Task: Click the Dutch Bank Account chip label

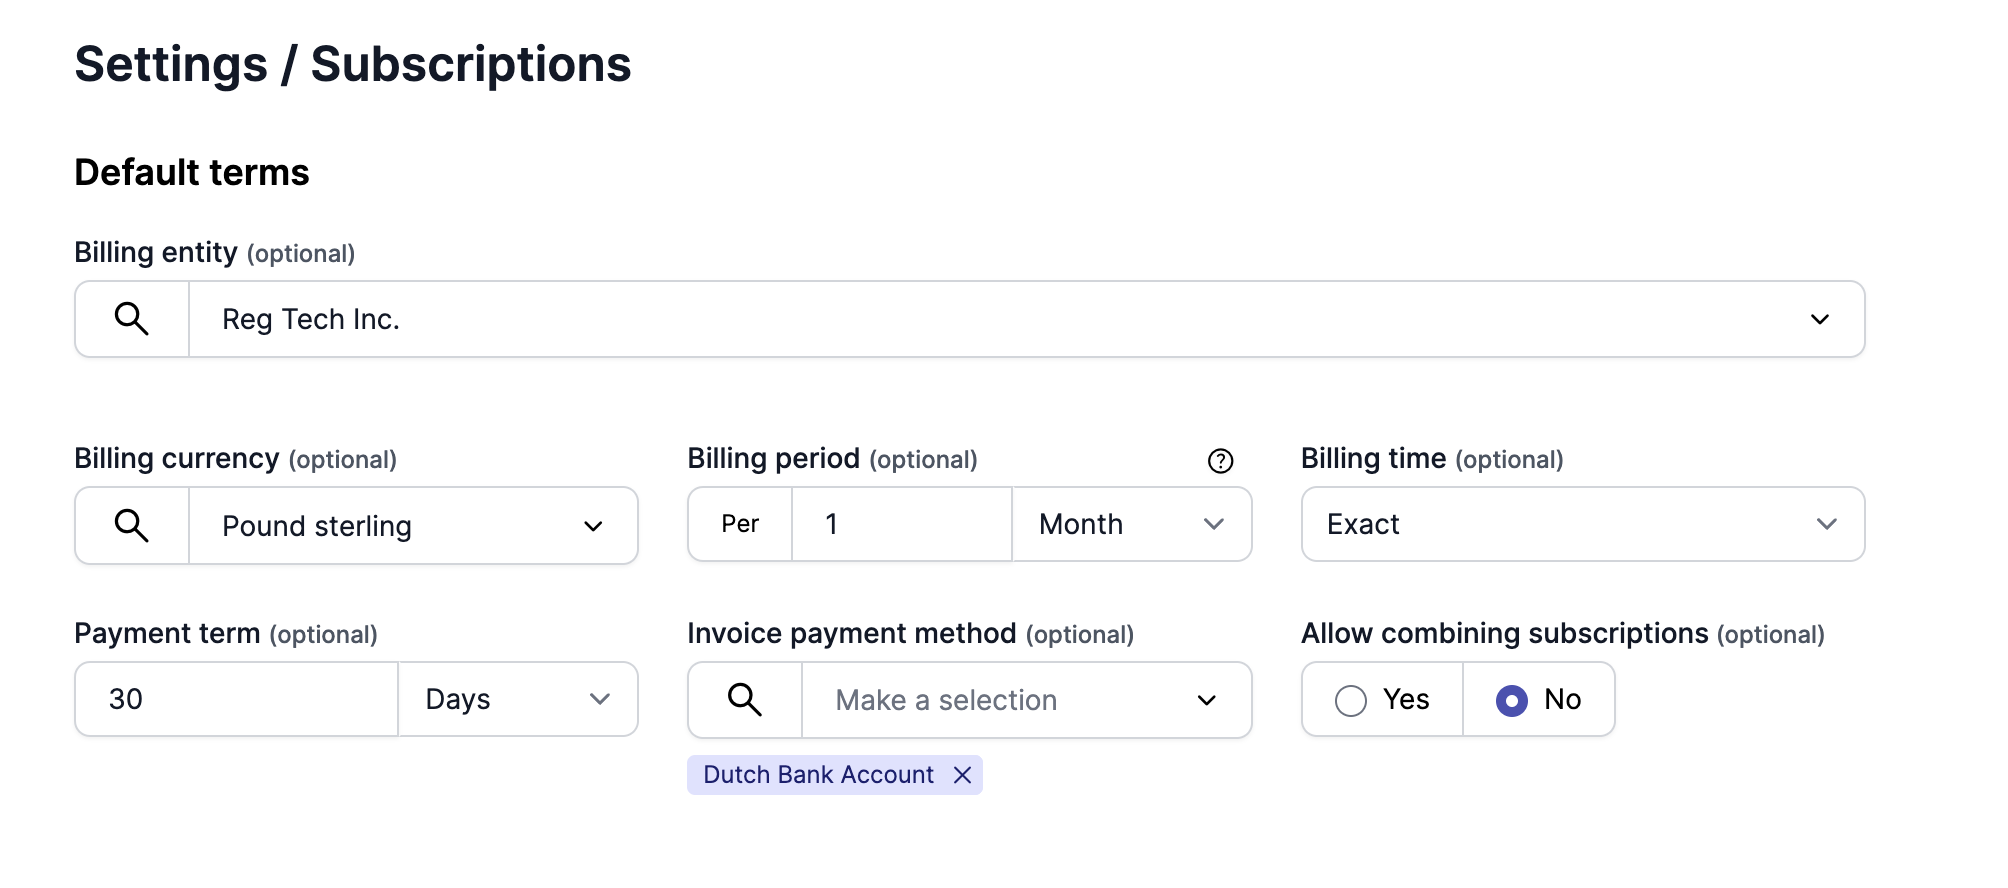Action: [818, 775]
